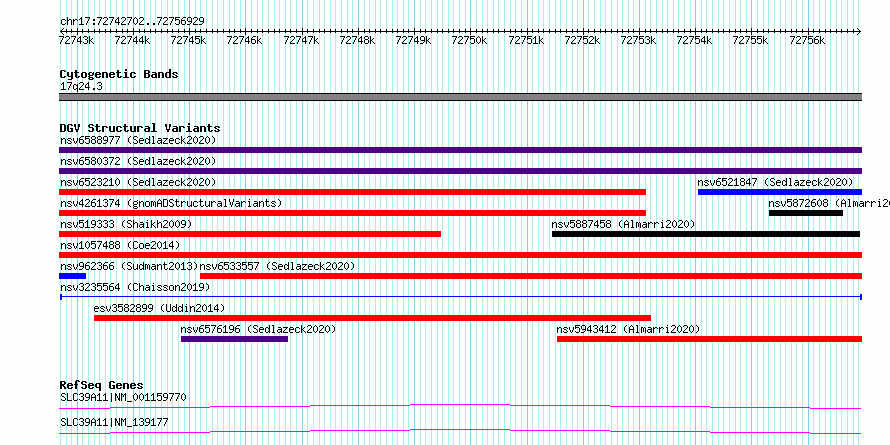Click the short blue nsv962366 bar

[x=72, y=276]
